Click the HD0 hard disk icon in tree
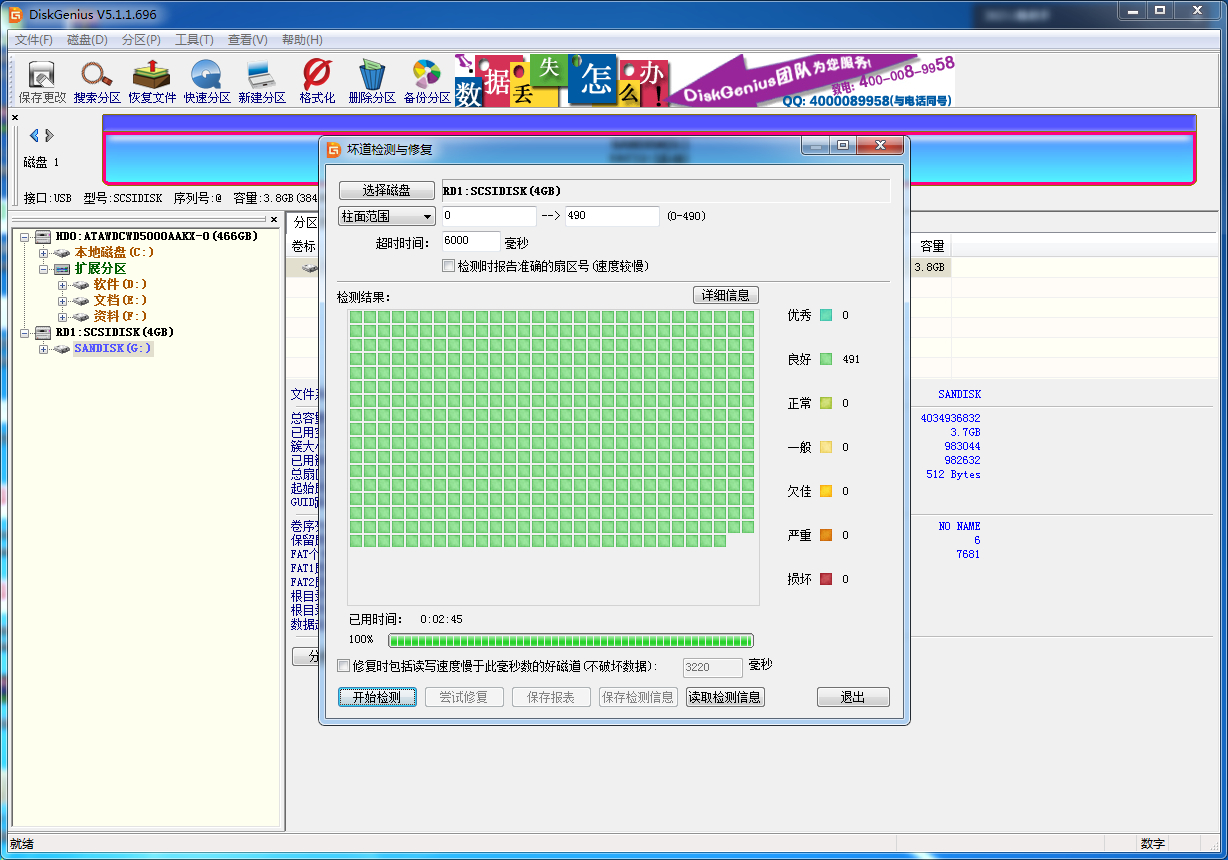1228x860 pixels. [42, 237]
